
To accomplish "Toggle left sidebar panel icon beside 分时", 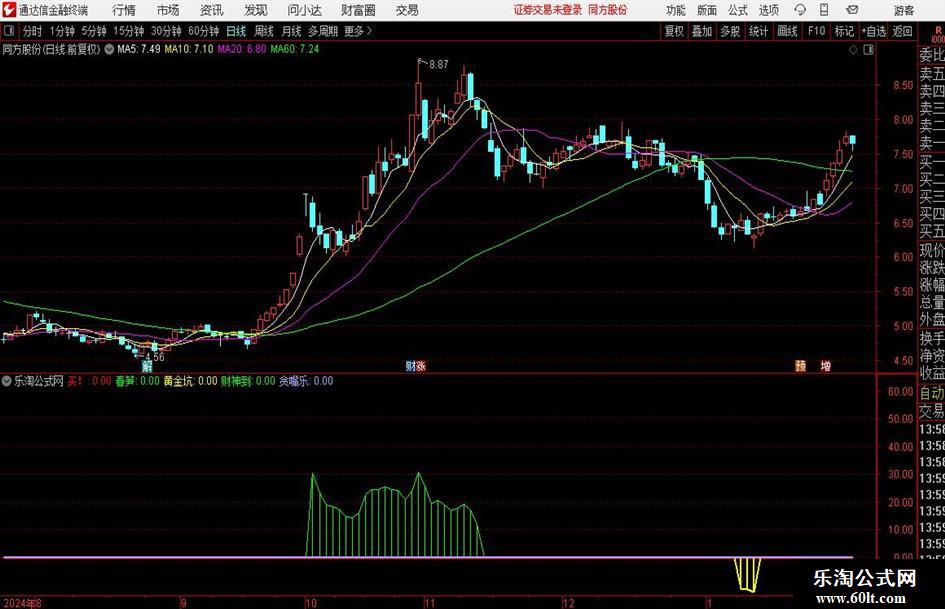I will (x=8, y=31).
